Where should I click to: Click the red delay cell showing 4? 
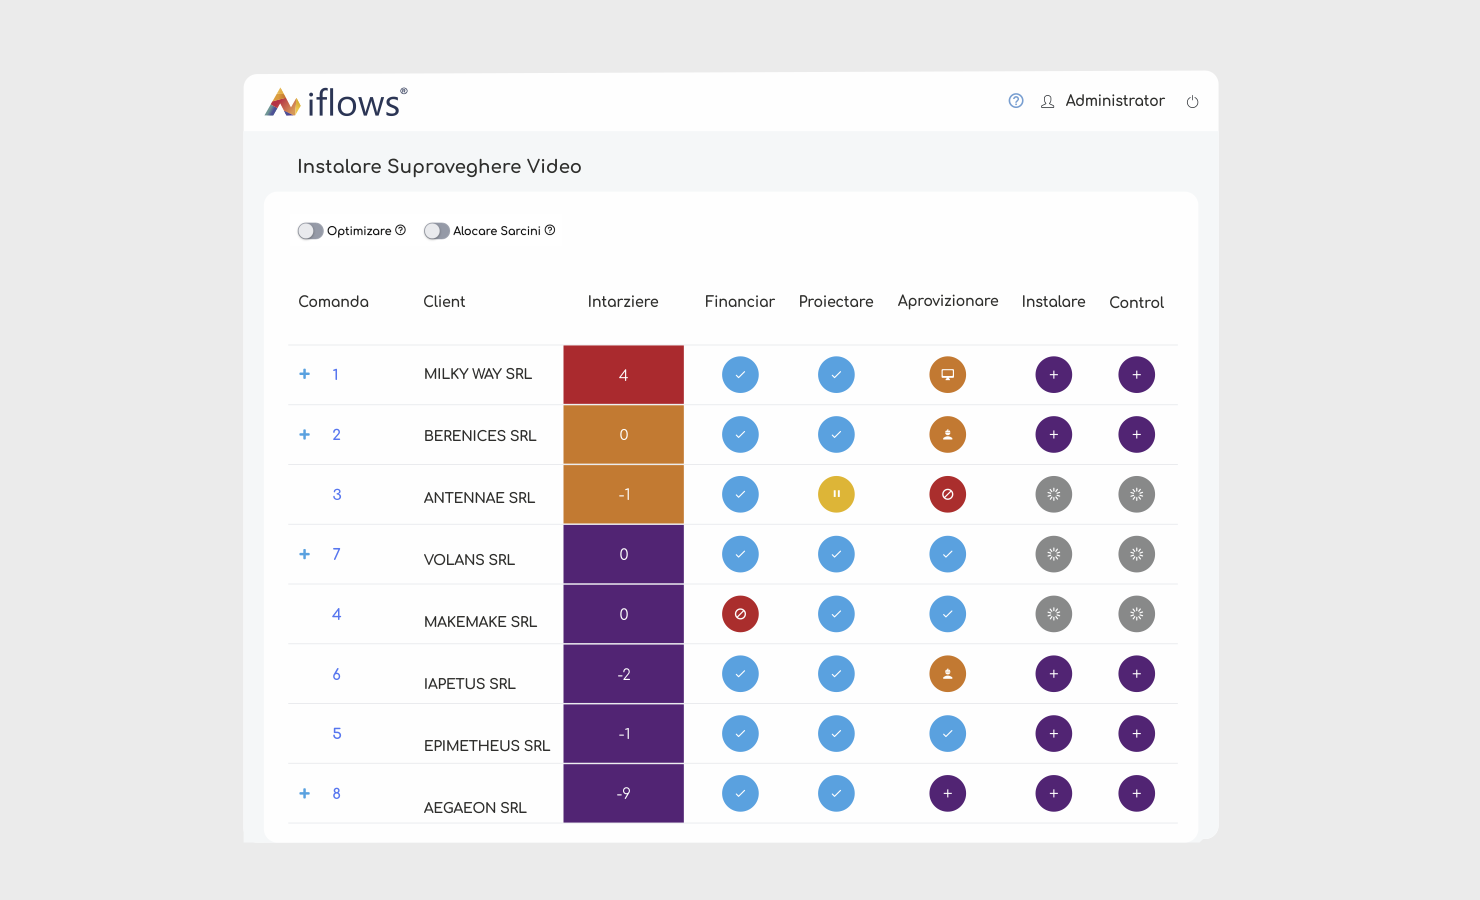coord(623,375)
